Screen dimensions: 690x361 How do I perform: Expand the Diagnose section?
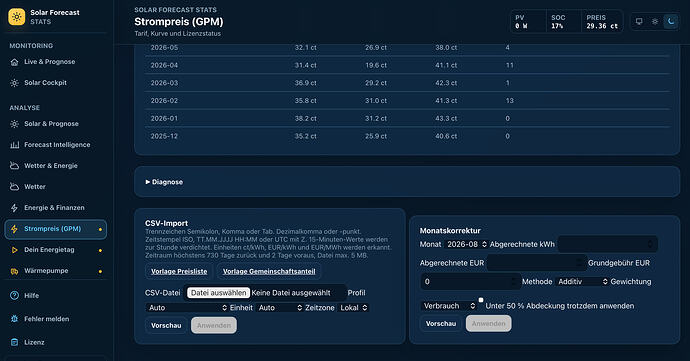164,182
